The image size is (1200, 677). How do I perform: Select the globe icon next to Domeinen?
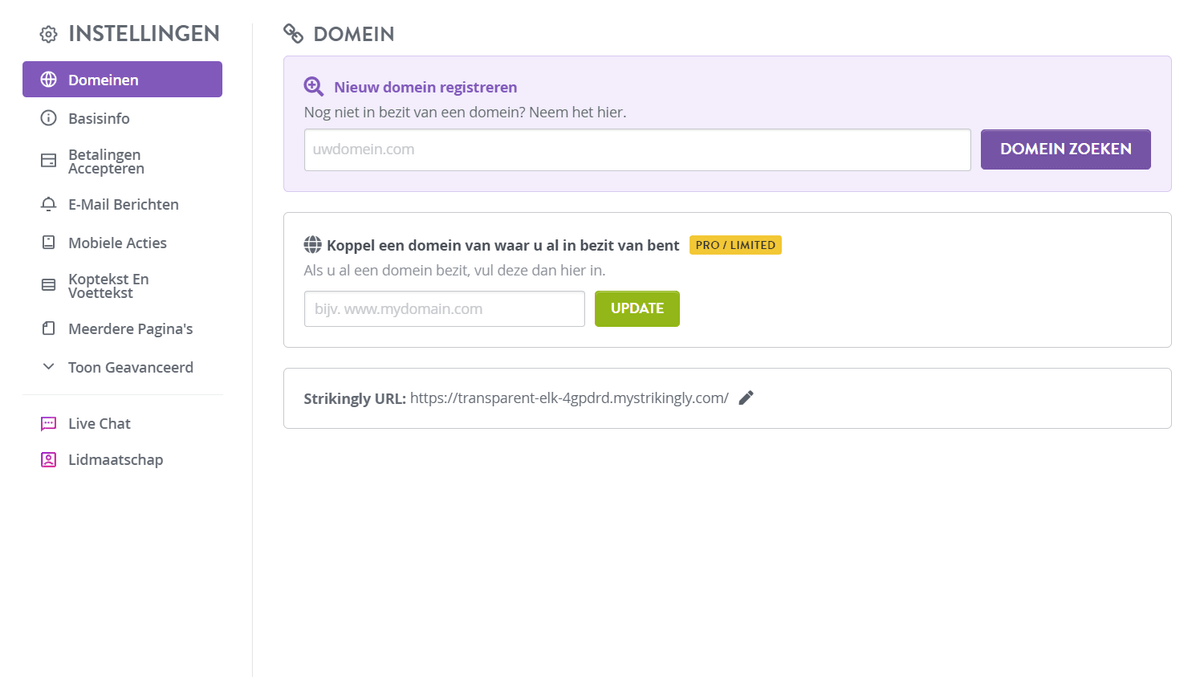click(x=48, y=79)
